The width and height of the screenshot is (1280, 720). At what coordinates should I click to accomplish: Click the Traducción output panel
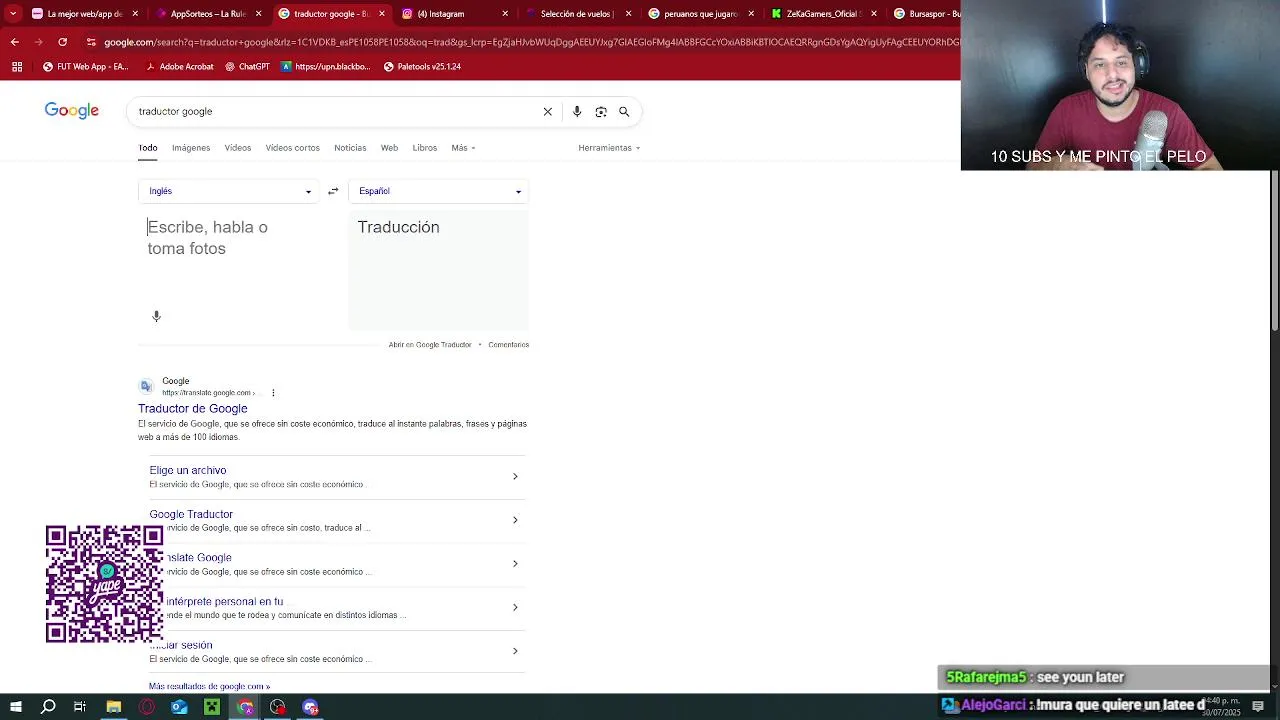pyautogui.click(x=438, y=270)
